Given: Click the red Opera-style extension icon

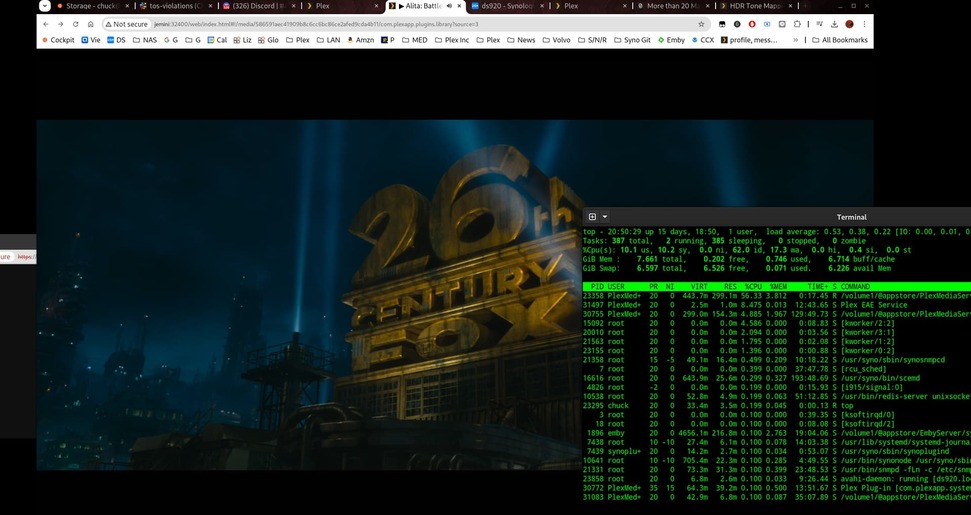Looking at the screenshot, I should (752, 24).
